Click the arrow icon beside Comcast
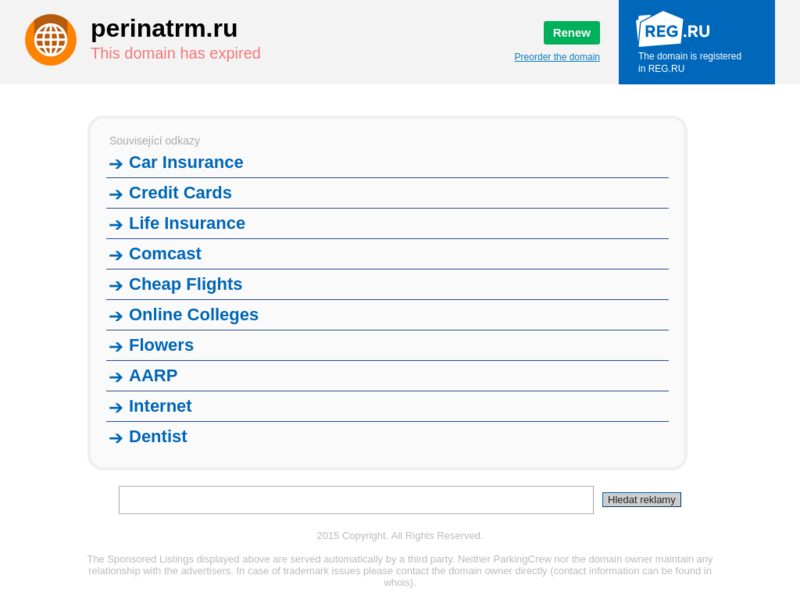The image size is (800, 600). 116,255
